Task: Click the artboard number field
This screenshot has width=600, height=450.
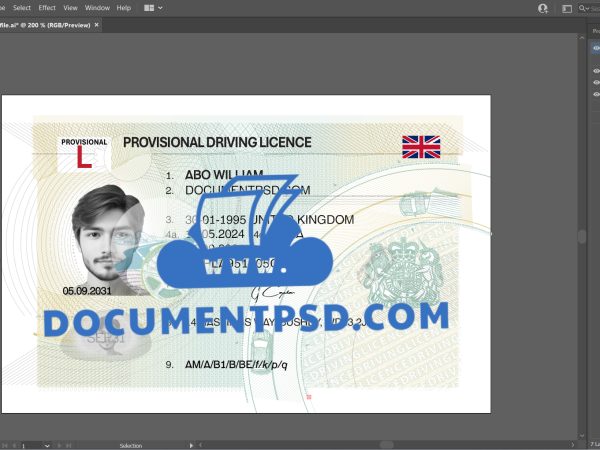Action: (x=31, y=446)
